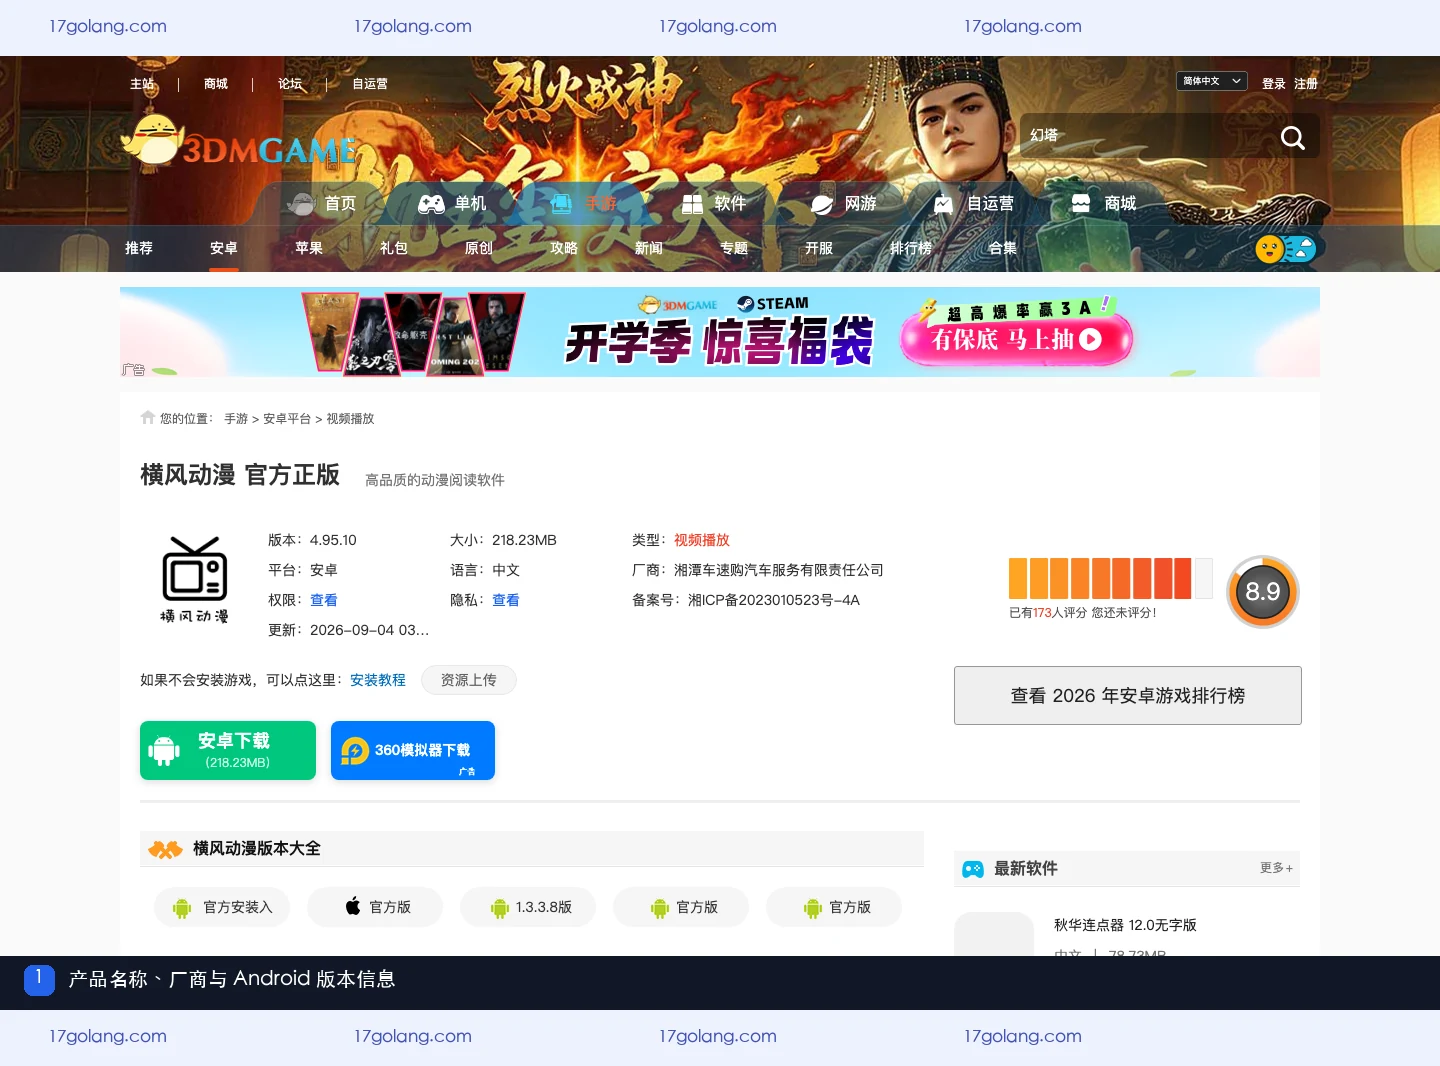Open 秋华连点器 12.0无字版
1440x1066 pixels.
(x=1125, y=925)
